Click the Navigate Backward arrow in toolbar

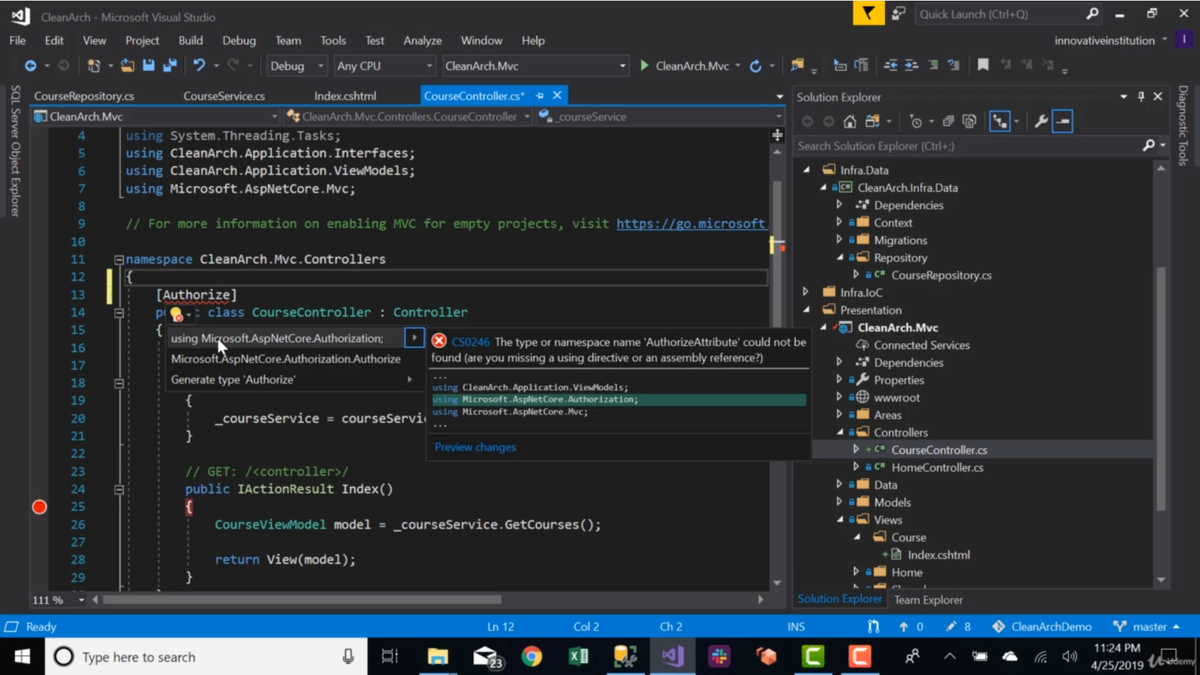[30, 66]
